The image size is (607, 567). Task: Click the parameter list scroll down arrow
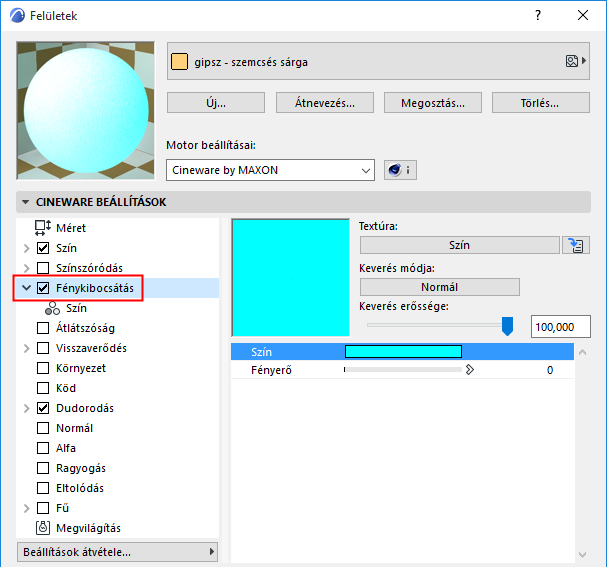click(582, 555)
